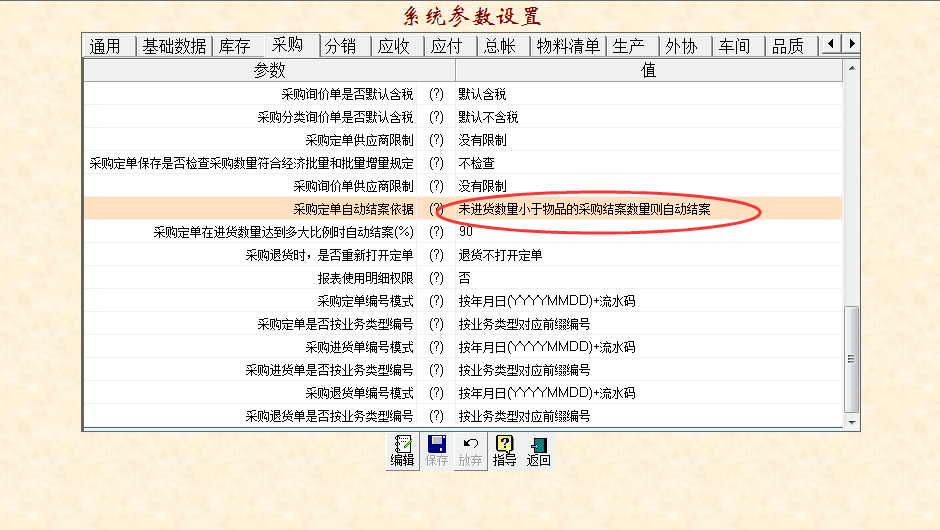Viewport: 940px width, 530px height.
Task: Select 按业务类型对应前缀编号 for 采购定单是否按业务类型编号
Action: [x=525, y=324]
